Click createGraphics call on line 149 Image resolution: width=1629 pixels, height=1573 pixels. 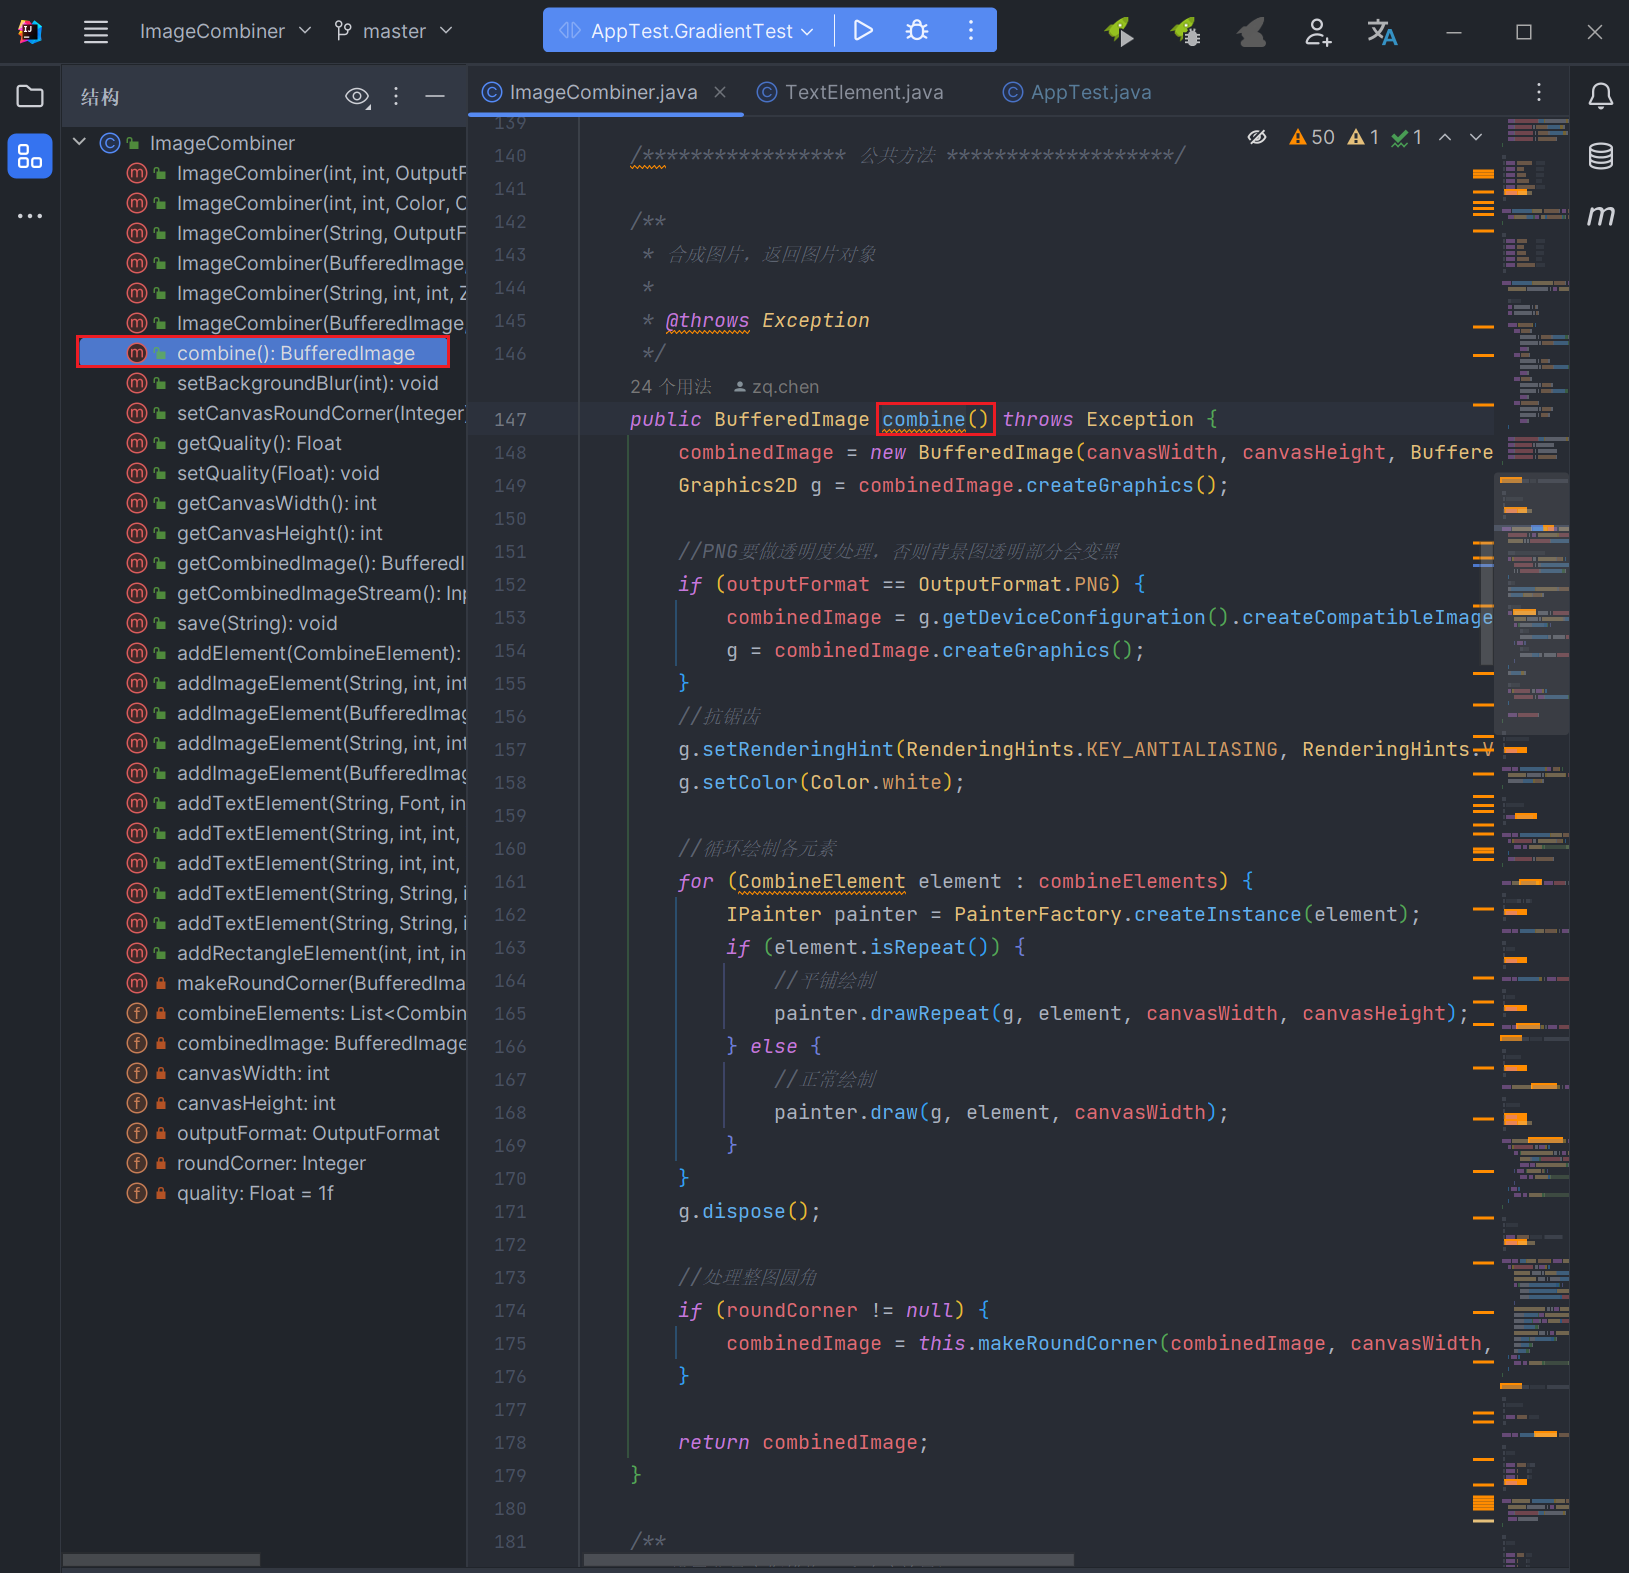pos(1109,485)
